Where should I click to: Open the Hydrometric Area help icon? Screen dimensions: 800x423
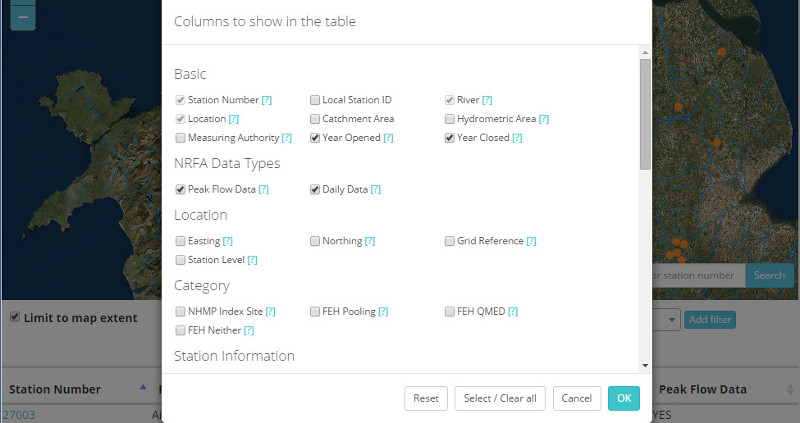(544, 119)
